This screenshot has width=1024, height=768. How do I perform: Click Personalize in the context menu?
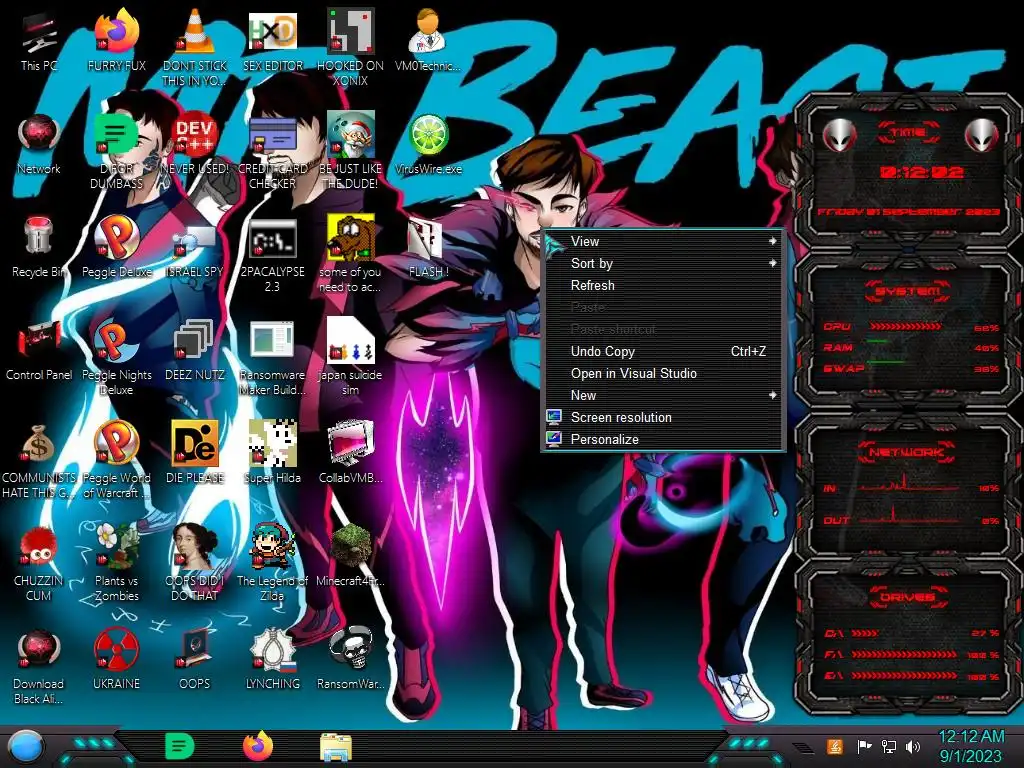[663, 440]
